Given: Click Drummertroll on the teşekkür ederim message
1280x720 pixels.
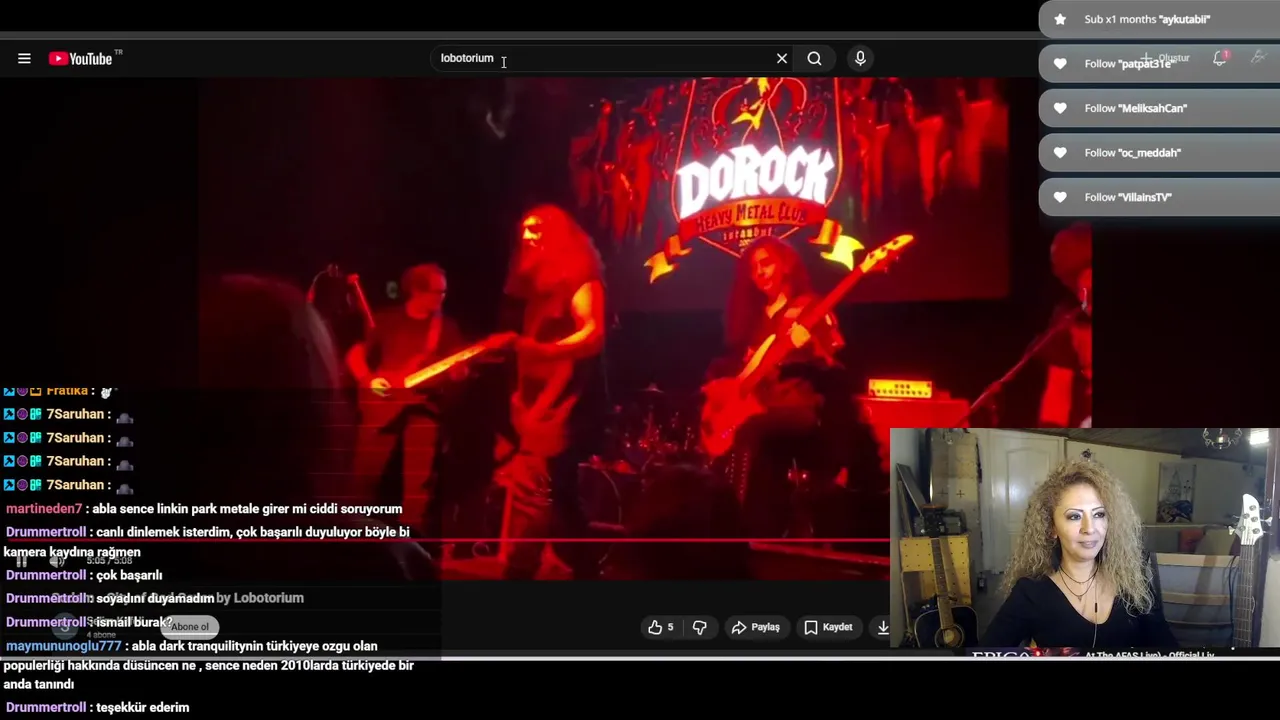Looking at the screenshot, I should 46,707.
